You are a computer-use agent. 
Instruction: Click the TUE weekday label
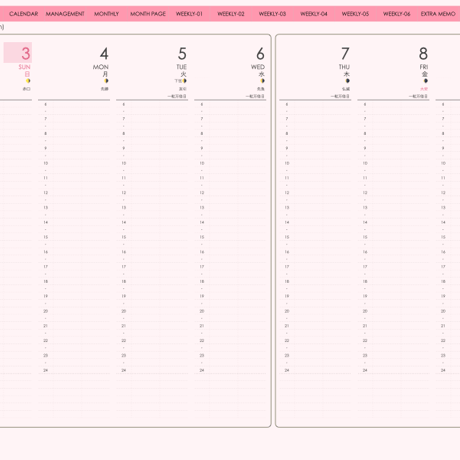pos(182,67)
